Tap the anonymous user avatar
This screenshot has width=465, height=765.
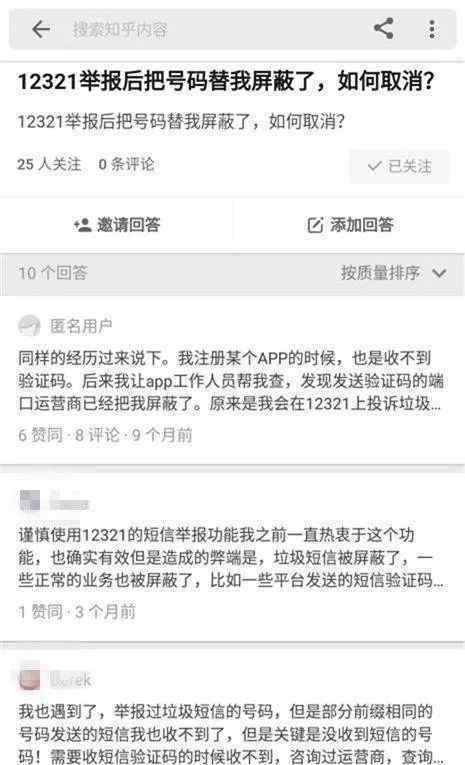29,326
